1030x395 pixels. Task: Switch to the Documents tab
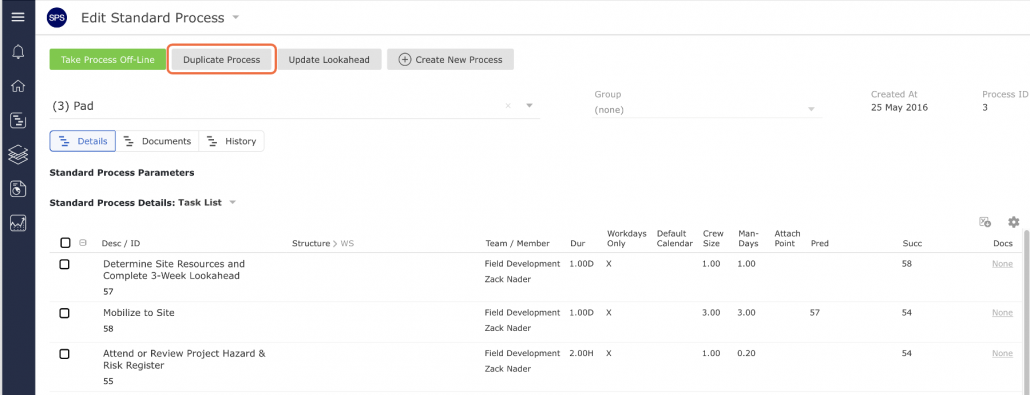click(158, 141)
